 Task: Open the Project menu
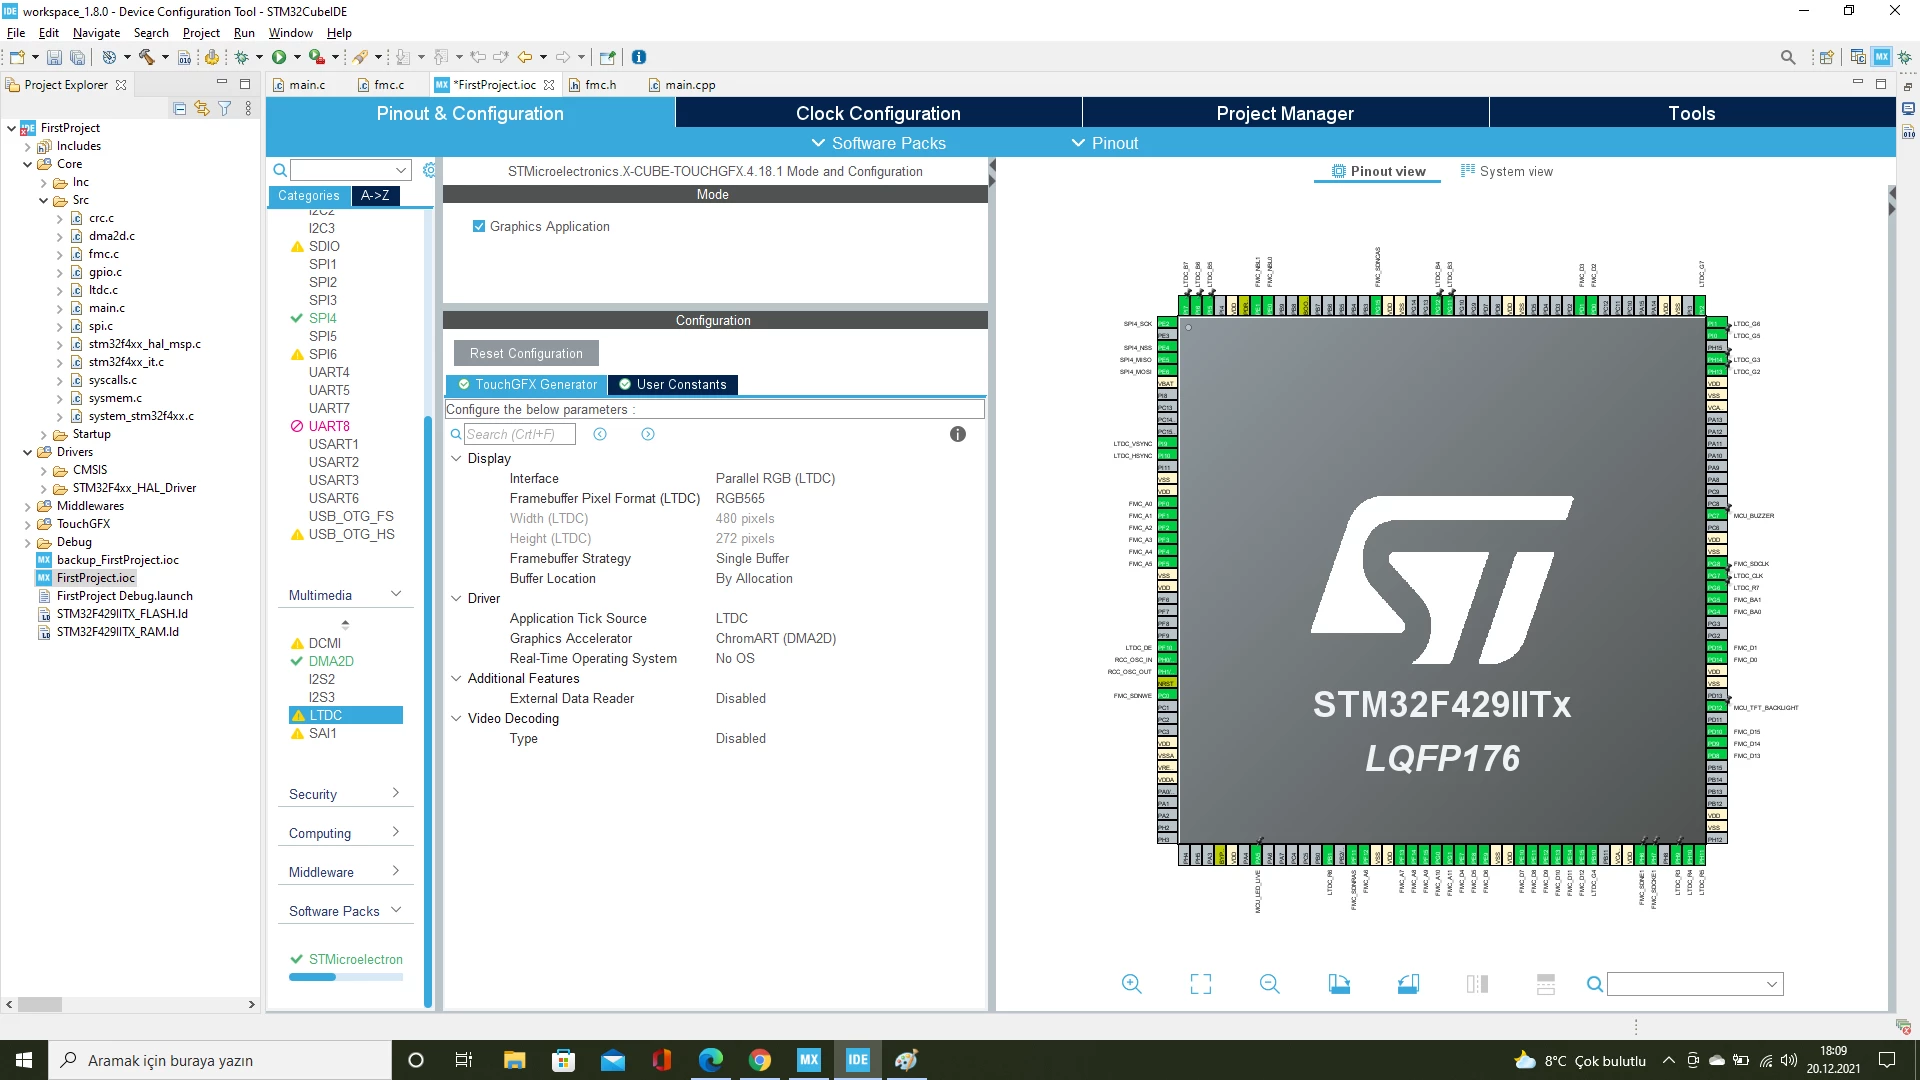point(201,33)
